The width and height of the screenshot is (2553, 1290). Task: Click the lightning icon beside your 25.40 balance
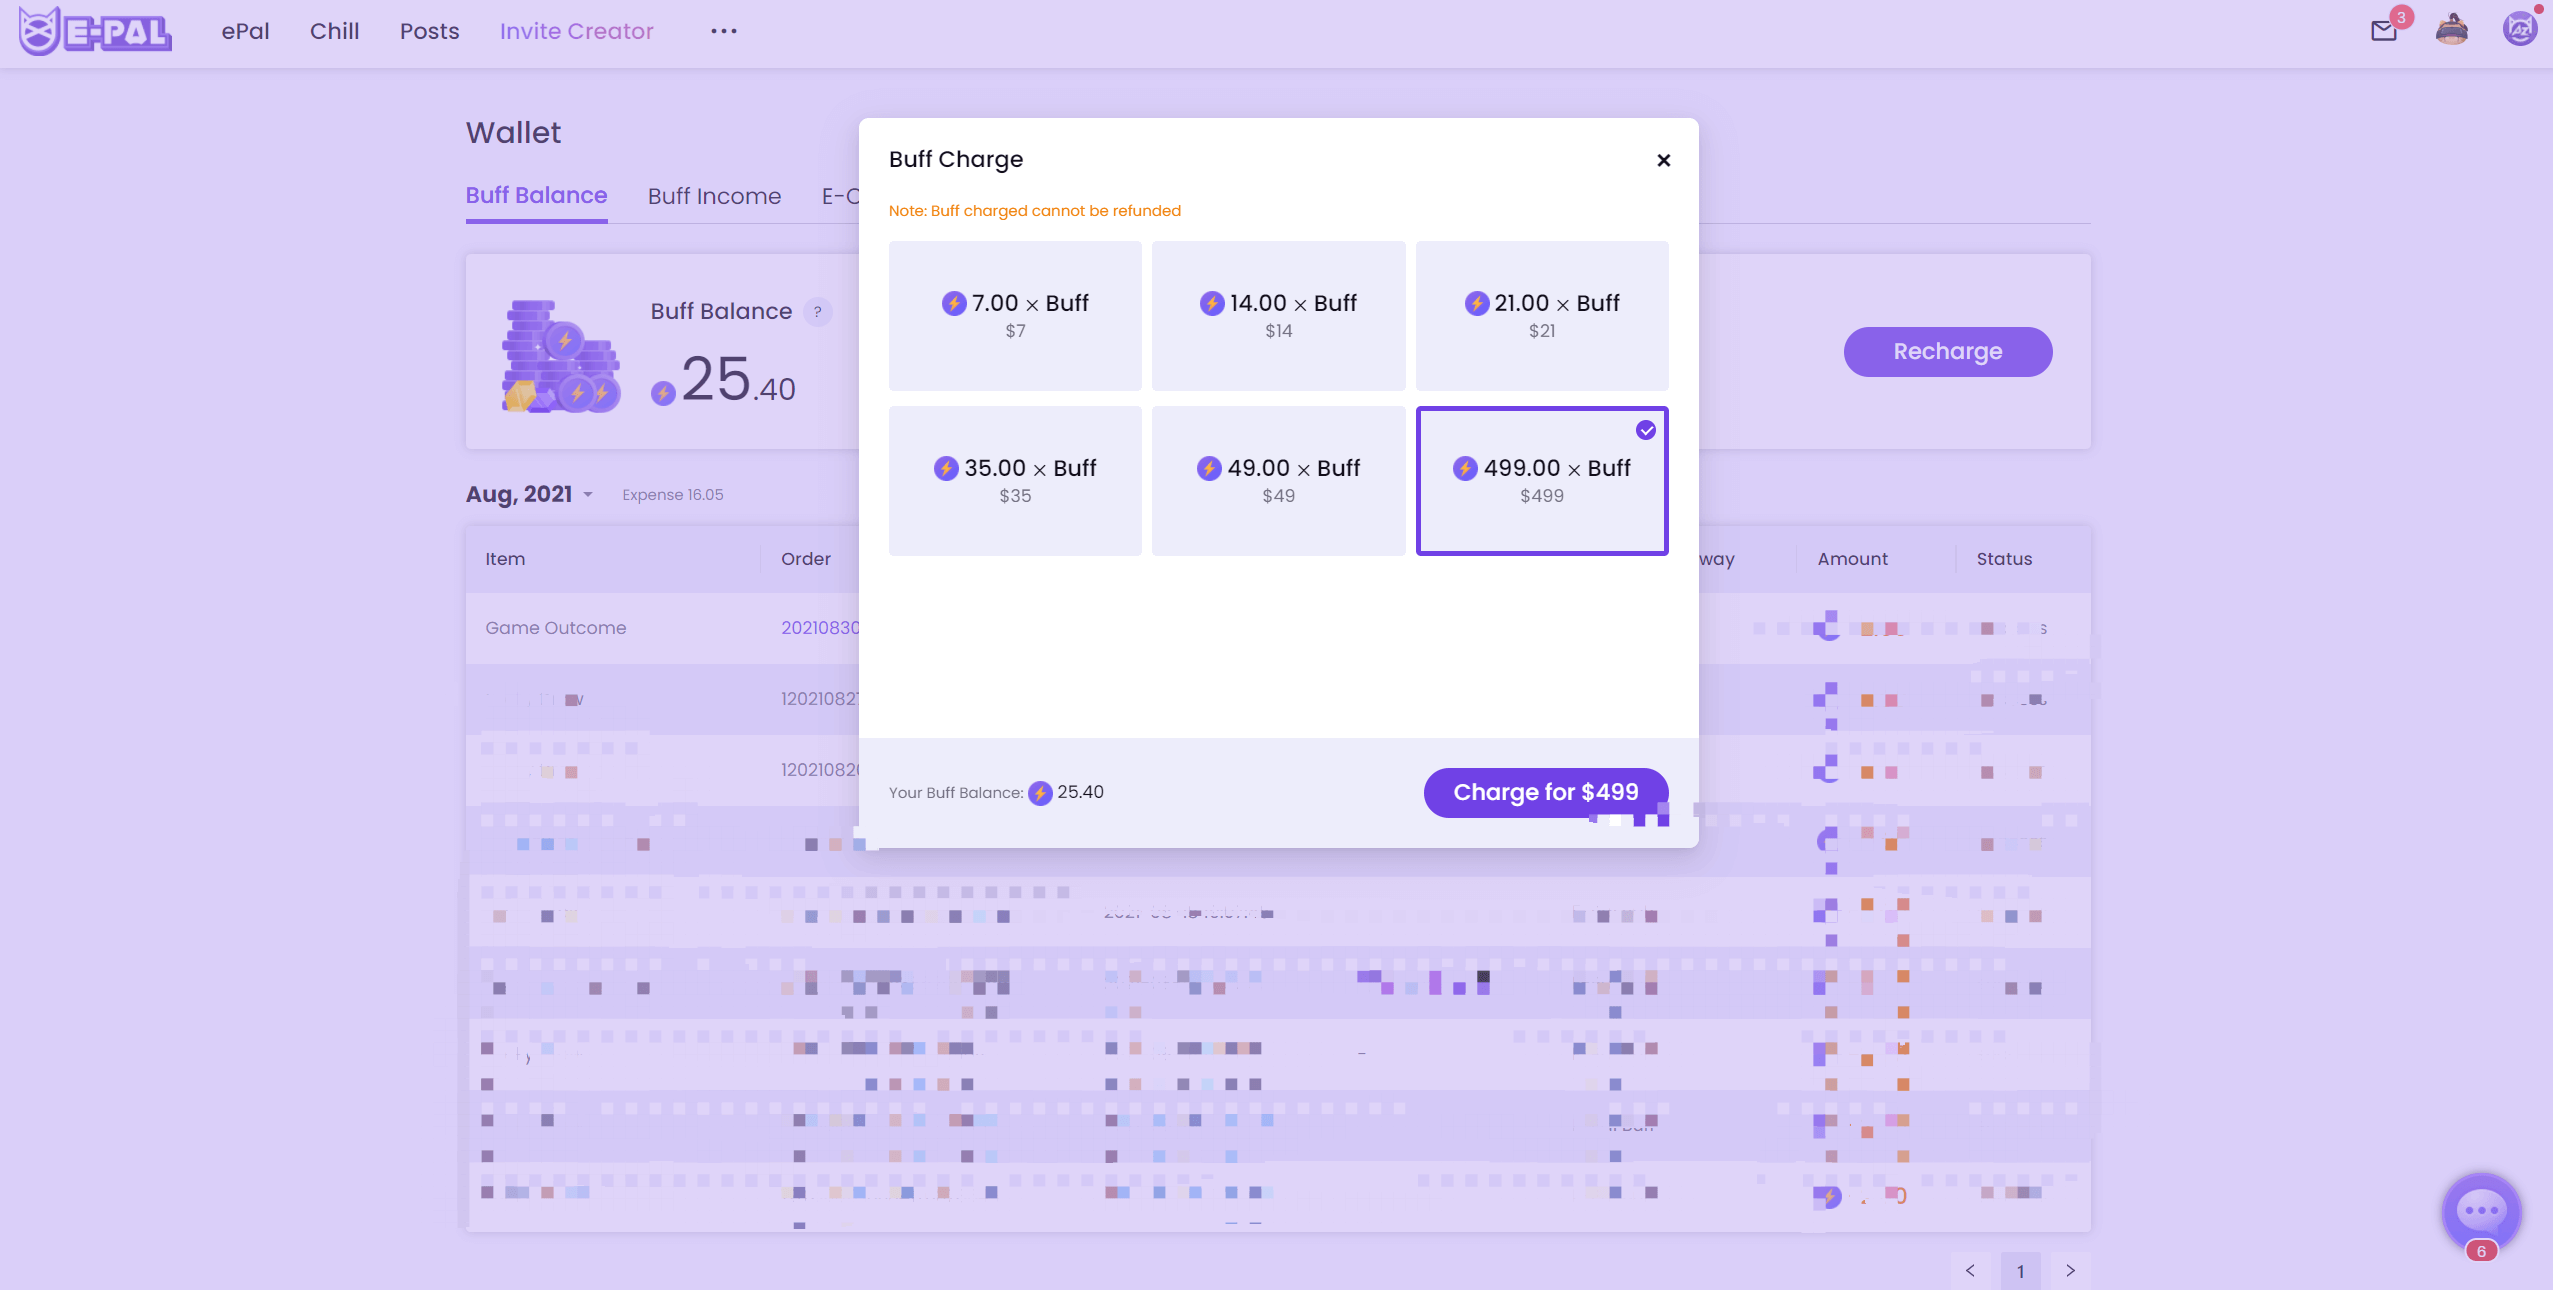point(663,393)
